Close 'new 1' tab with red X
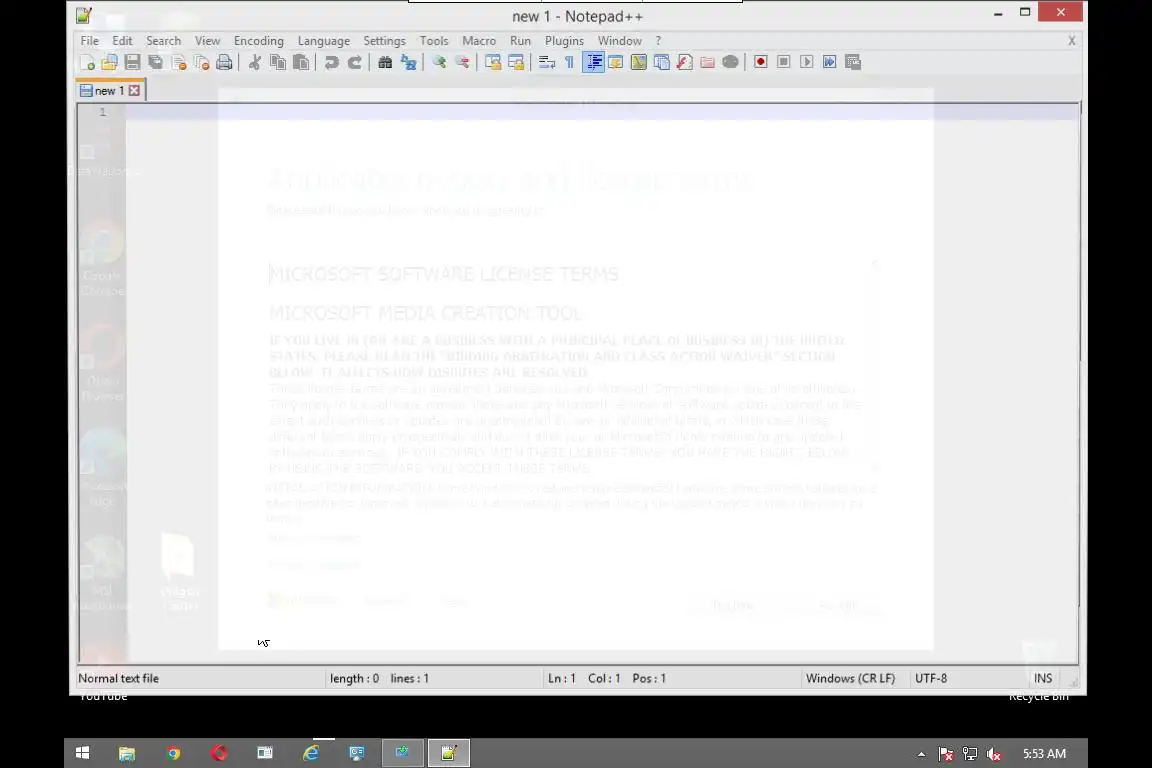Viewport: 1152px width, 768px height. click(x=134, y=90)
